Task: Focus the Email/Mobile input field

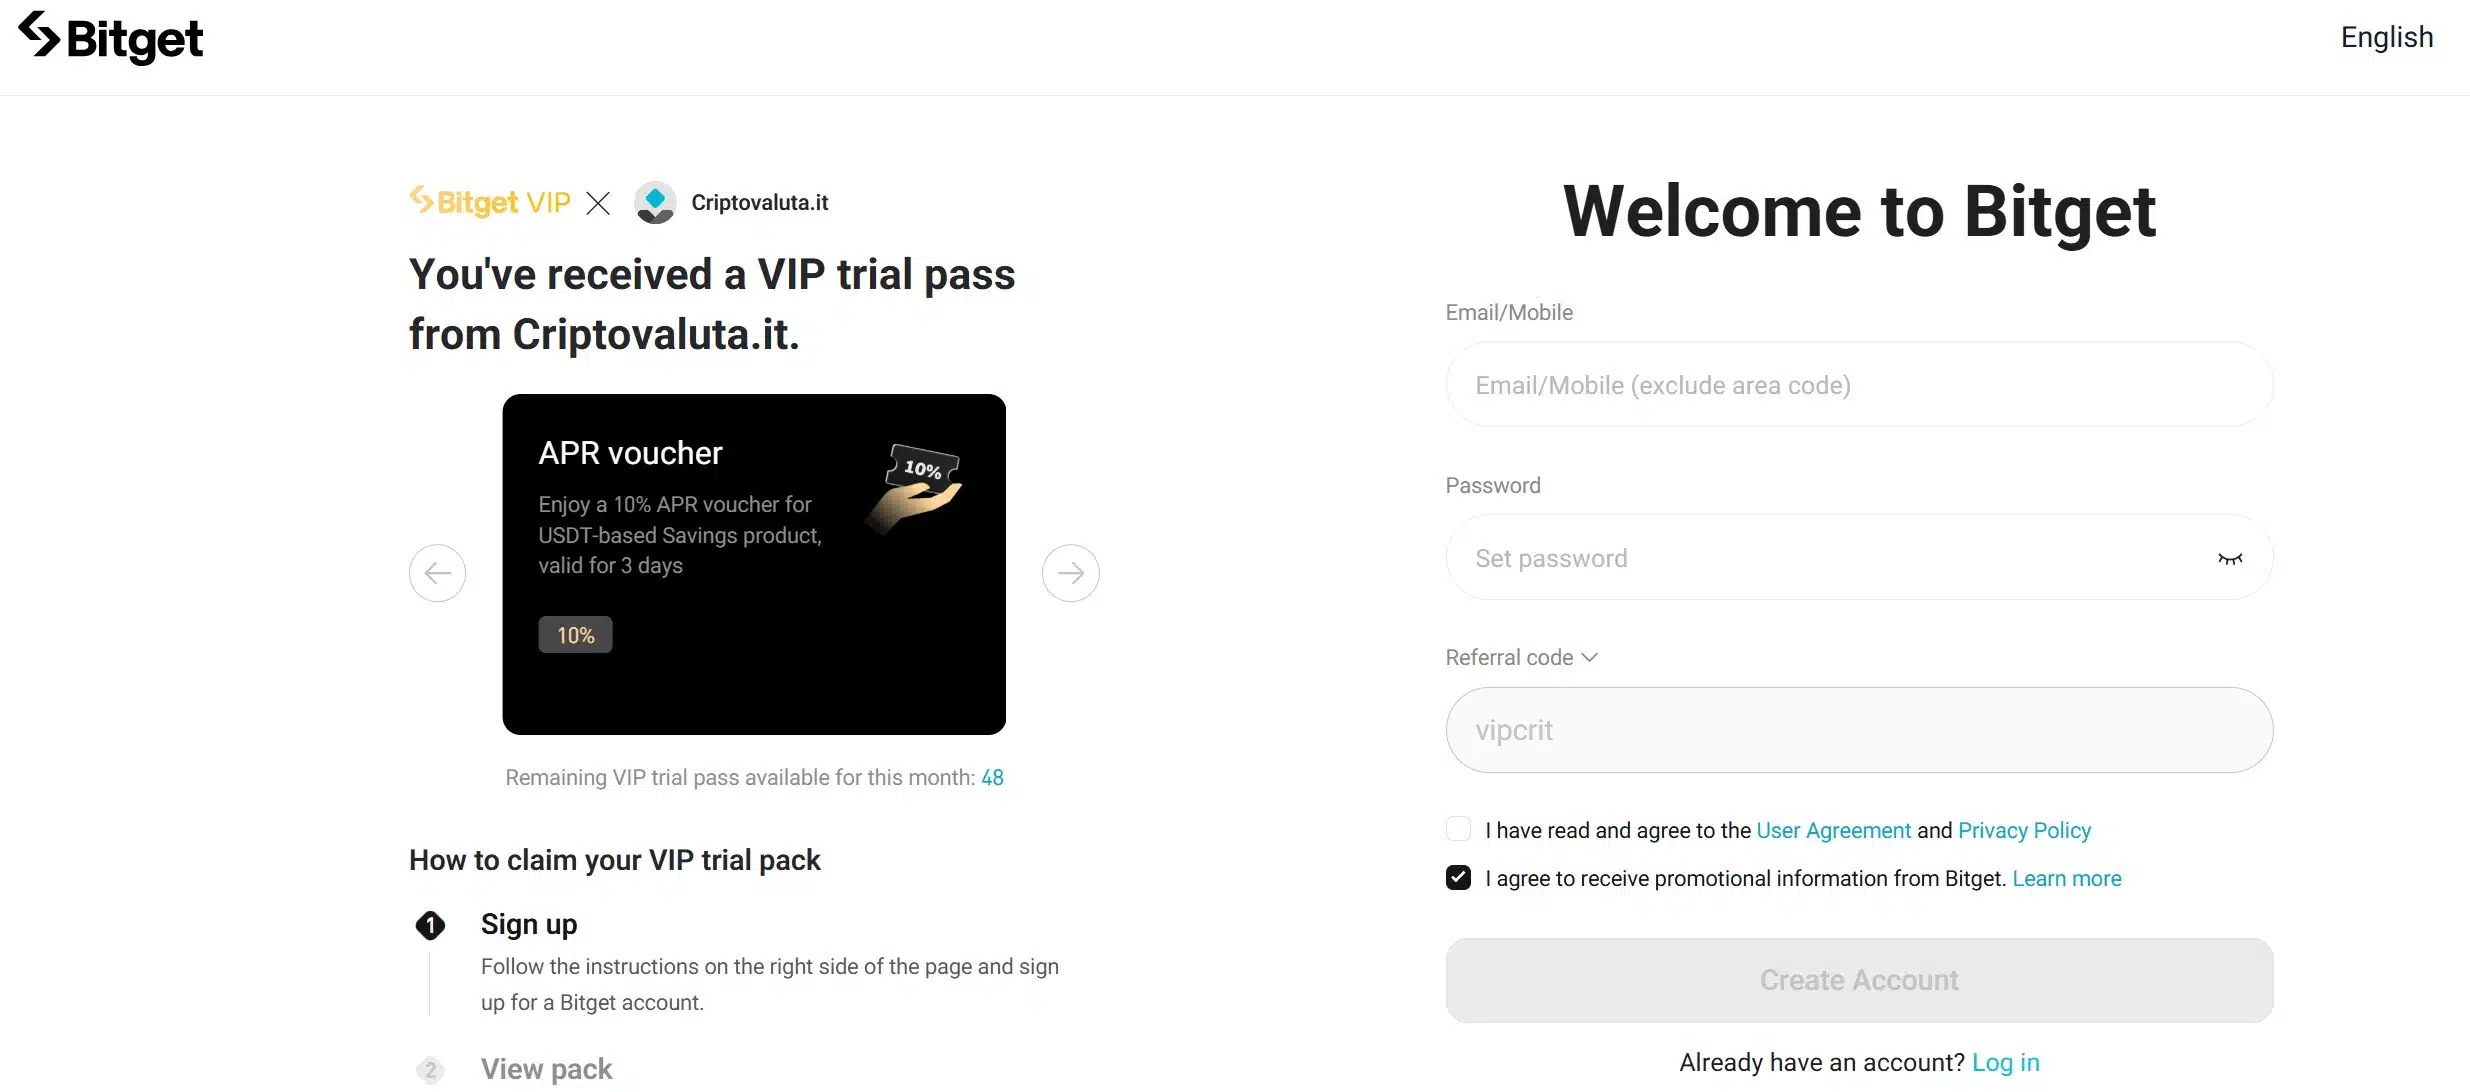Action: point(1858,385)
